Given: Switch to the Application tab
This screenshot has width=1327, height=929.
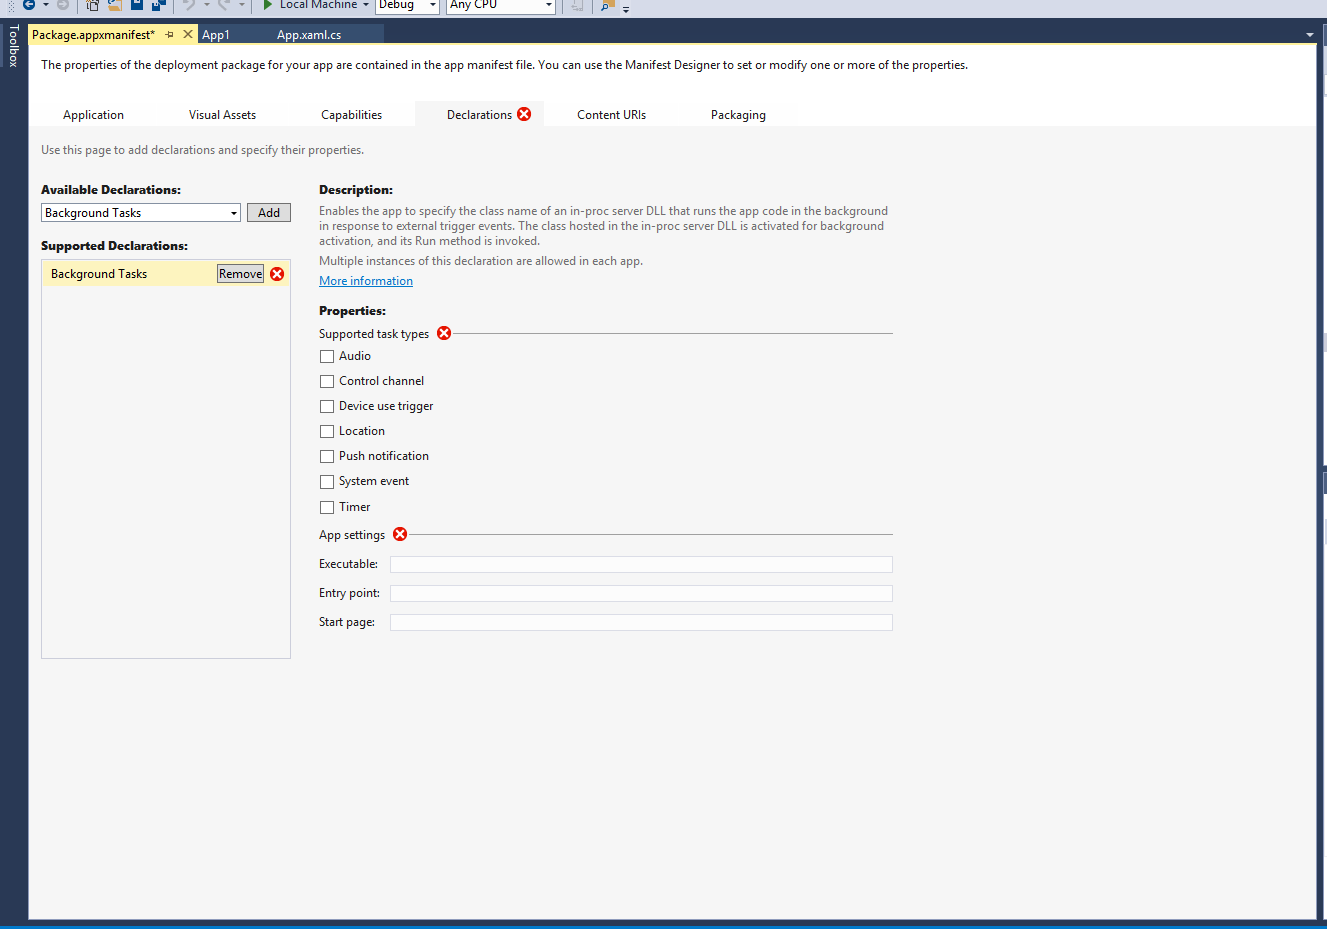Looking at the screenshot, I should click(93, 115).
